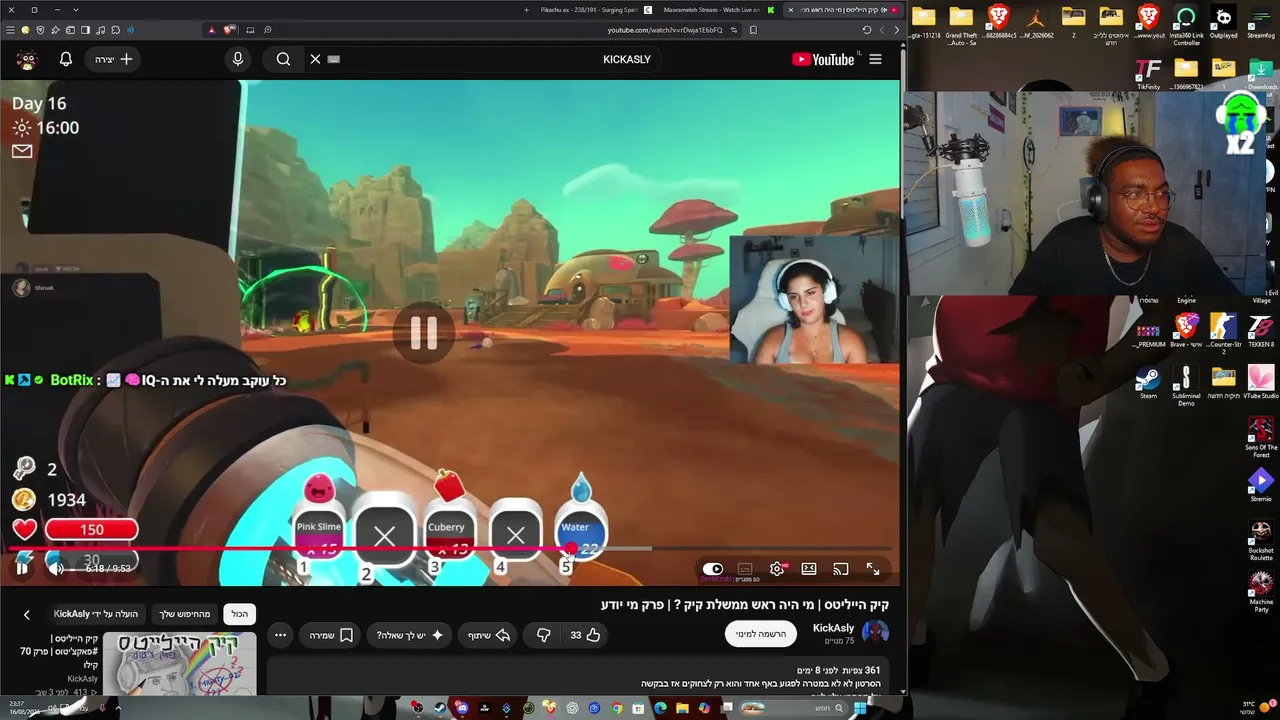Screen dimensions: 1280x720
Task: Share the video via שיתוף button
Action: coord(489,635)
